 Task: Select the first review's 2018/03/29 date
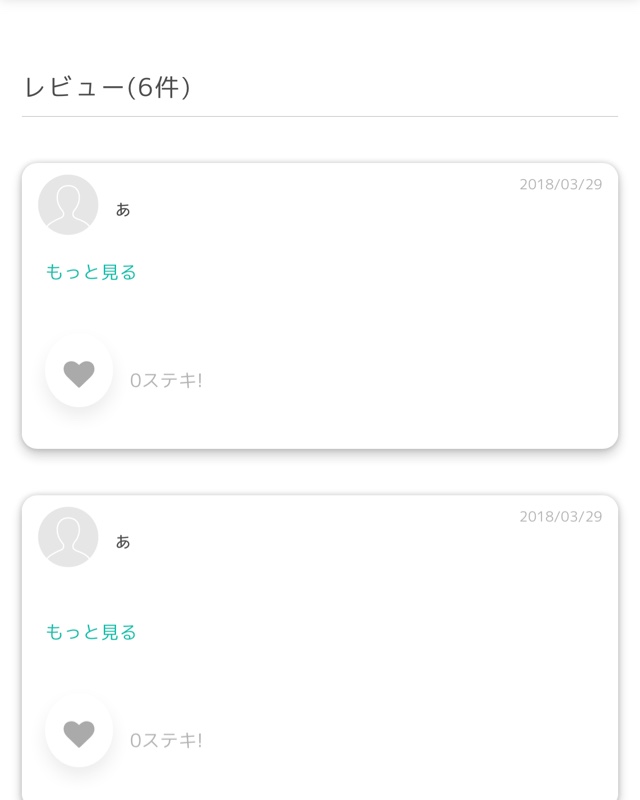tap(560, 185)
